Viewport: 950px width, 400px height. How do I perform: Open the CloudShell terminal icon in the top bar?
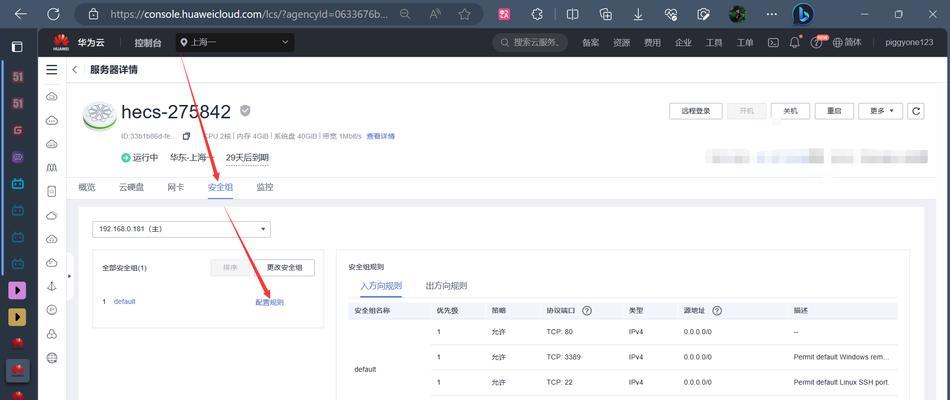coord(773,42)
